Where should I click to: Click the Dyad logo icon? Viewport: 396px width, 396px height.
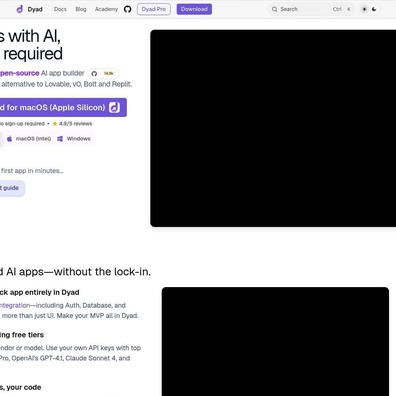point(20,9)
